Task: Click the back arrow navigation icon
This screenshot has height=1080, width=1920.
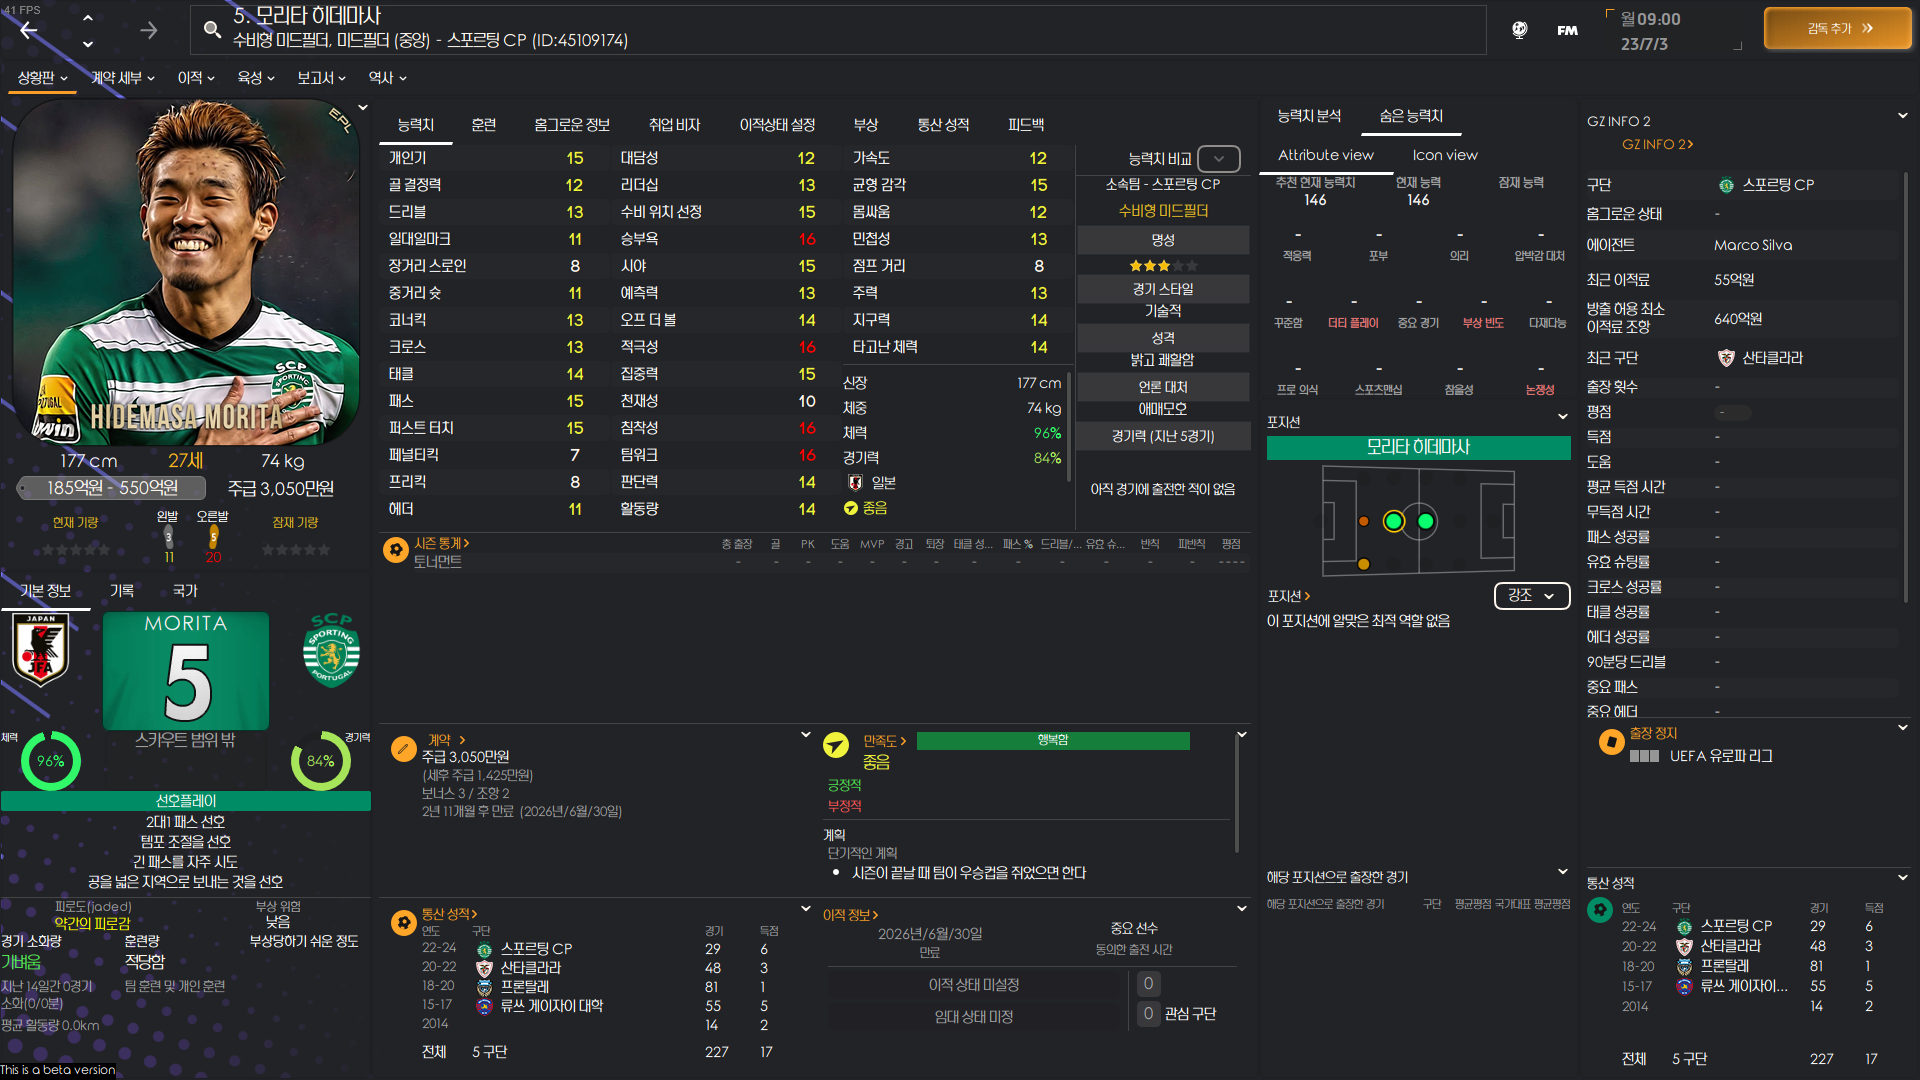Action: coord(29,30)
